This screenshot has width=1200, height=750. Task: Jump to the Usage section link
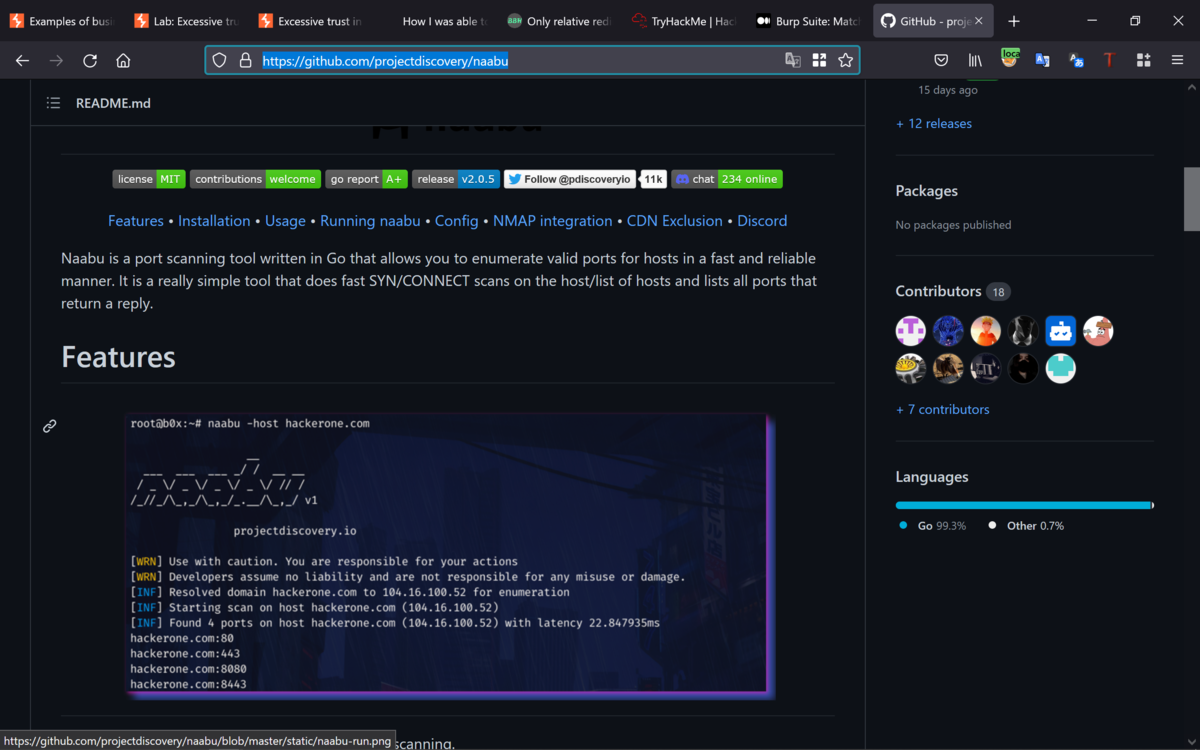tap(285, 221)
